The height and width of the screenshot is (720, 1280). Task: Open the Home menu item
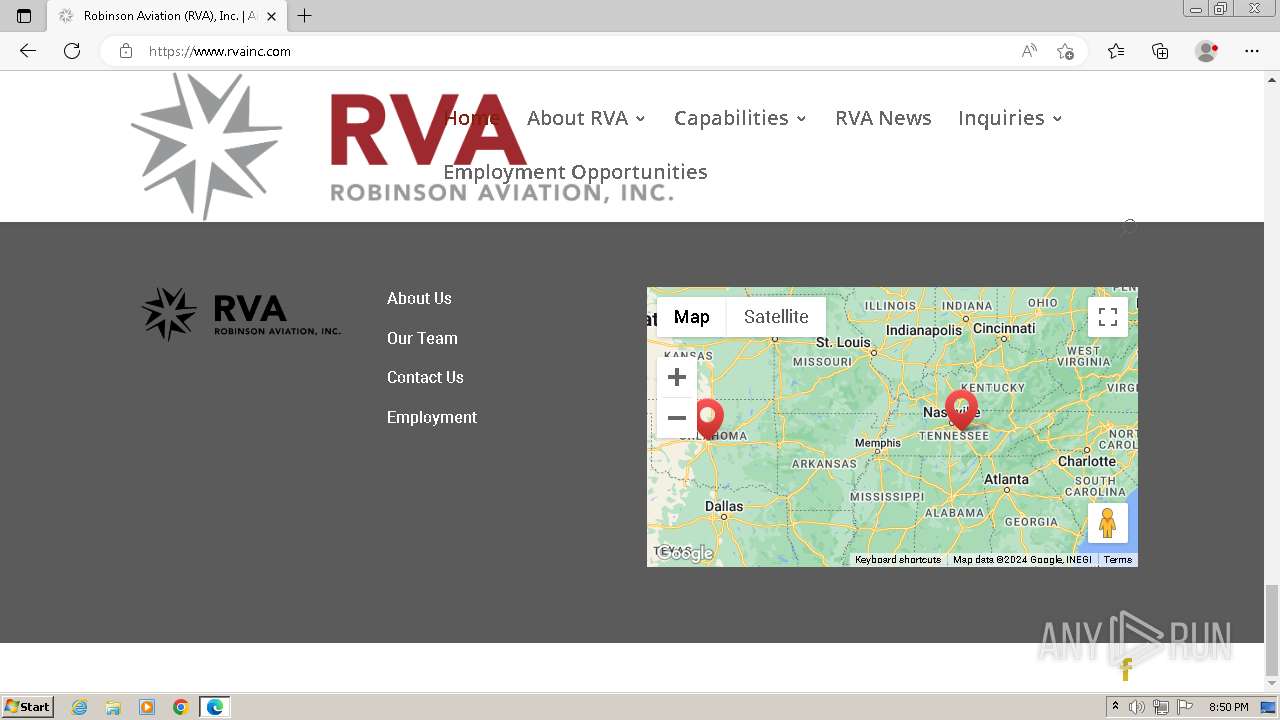[472, 118]
